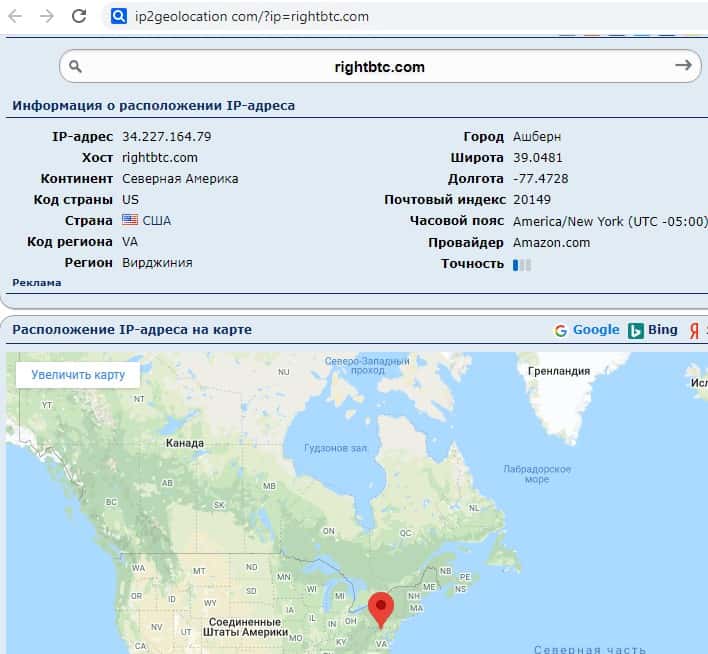Image resolution: width=708 pixels, height=654 pixels.
Task: Click the city value Ашберн
Action: [537, 136]
